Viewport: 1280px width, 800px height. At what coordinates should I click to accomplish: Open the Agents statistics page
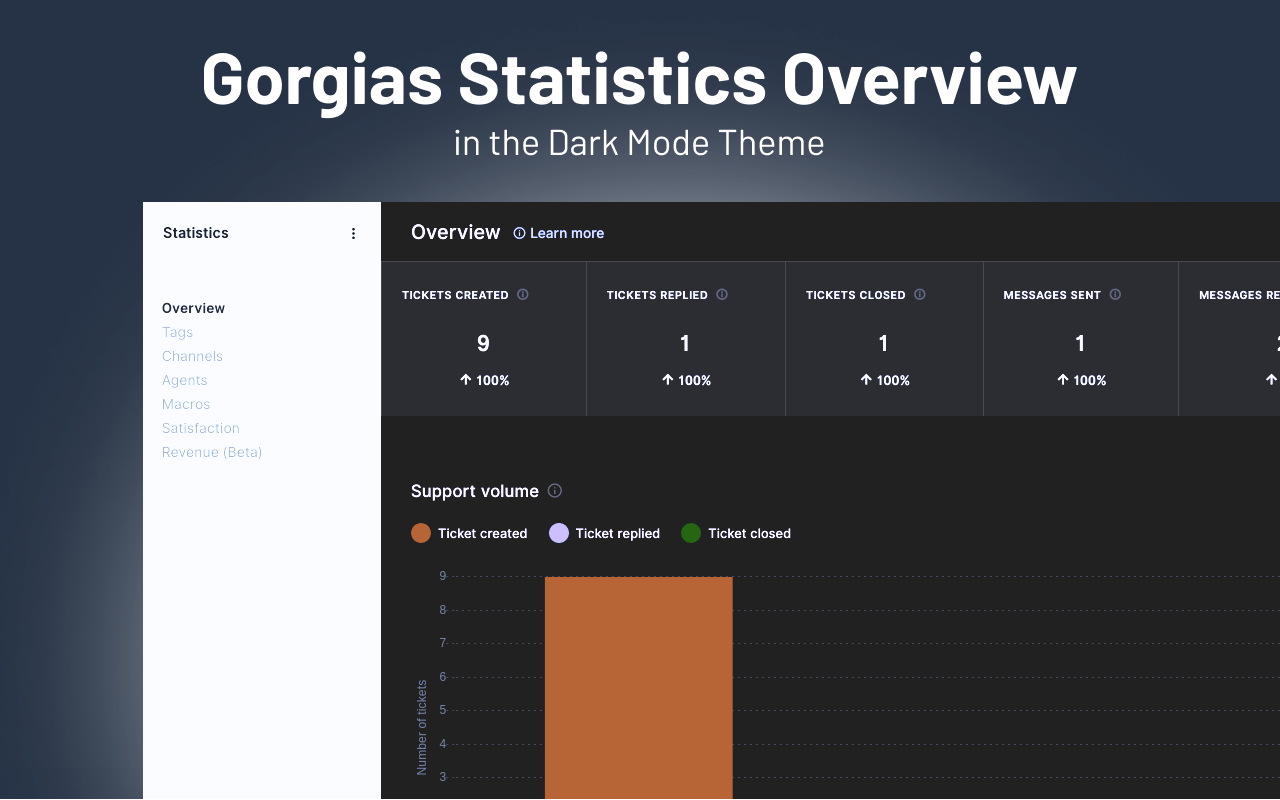(184, 380)
